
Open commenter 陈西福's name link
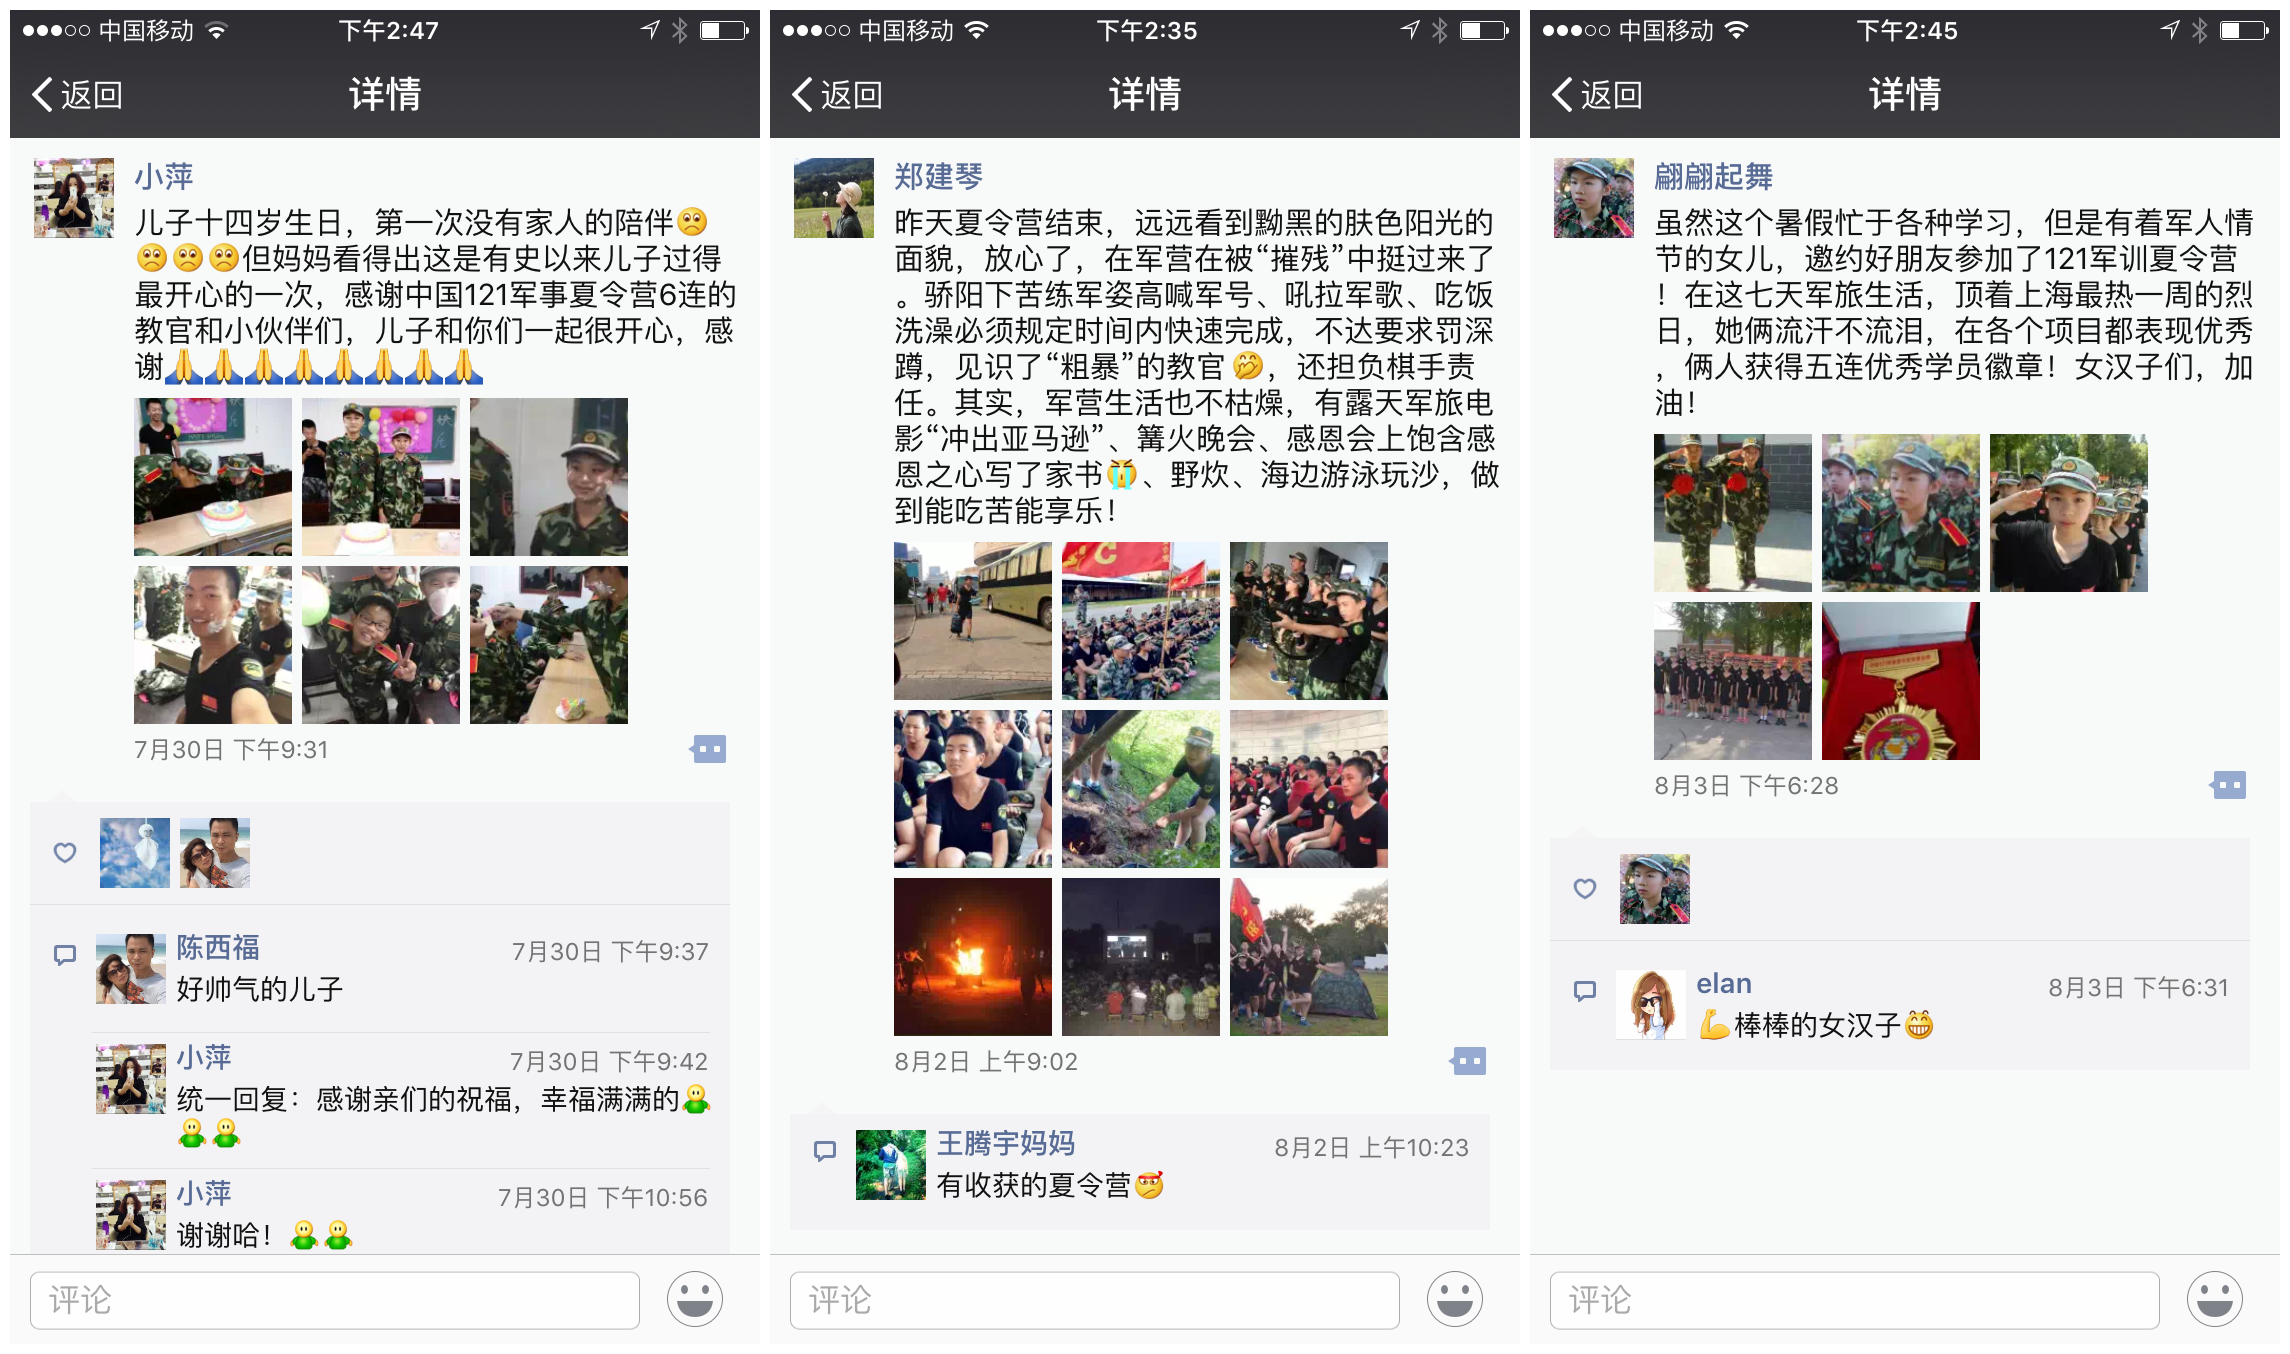[x=218, y=947]
